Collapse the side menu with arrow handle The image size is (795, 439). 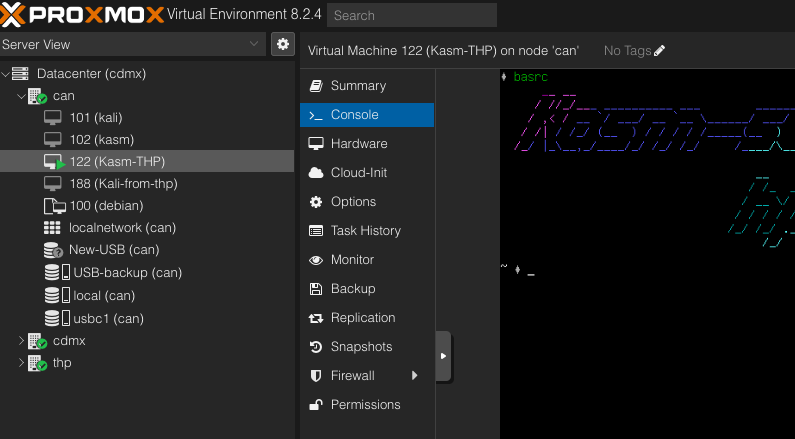(x=443, y=356)
